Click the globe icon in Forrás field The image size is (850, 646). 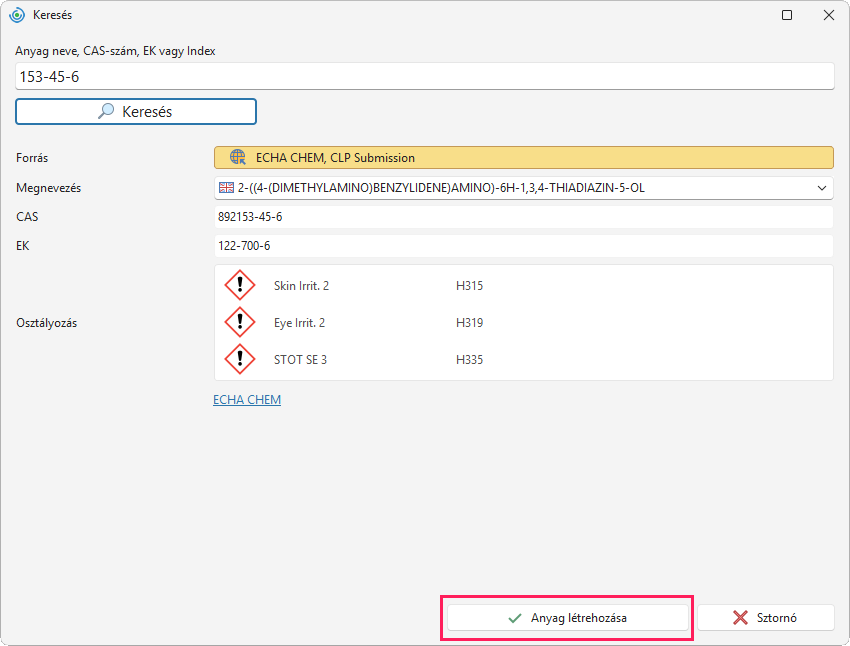[x=237, y=157]
